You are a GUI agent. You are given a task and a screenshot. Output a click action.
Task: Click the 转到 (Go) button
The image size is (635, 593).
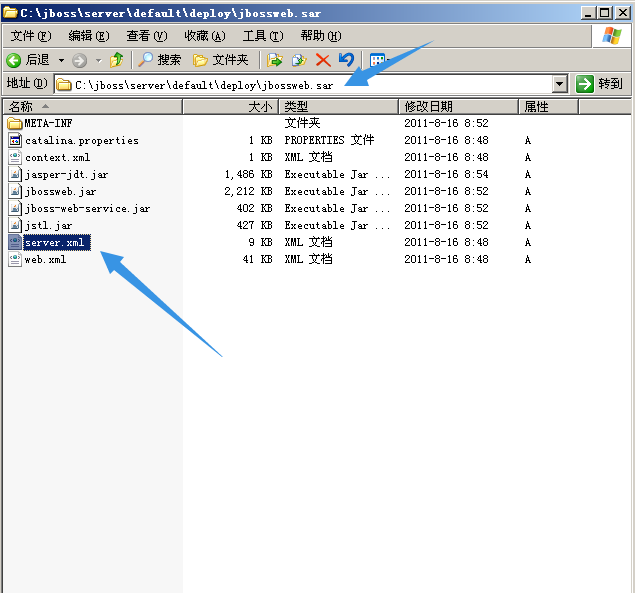pos(599,84)
